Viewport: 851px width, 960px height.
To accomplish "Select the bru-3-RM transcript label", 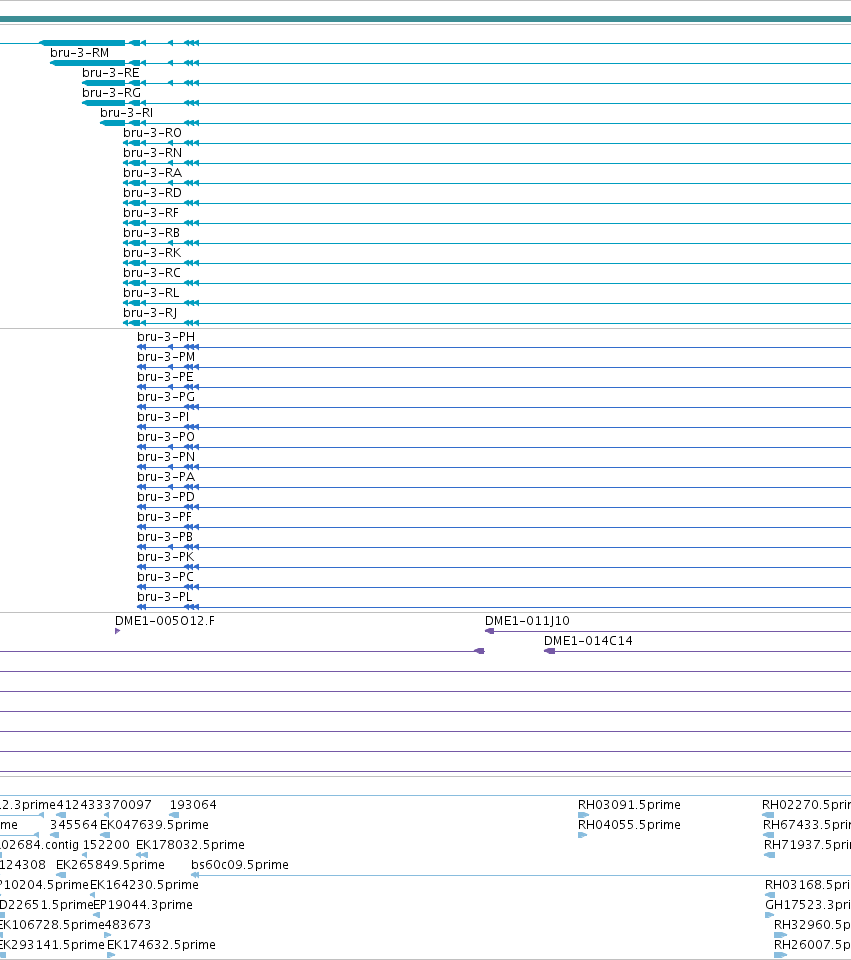I will click(x=80, y=53).
